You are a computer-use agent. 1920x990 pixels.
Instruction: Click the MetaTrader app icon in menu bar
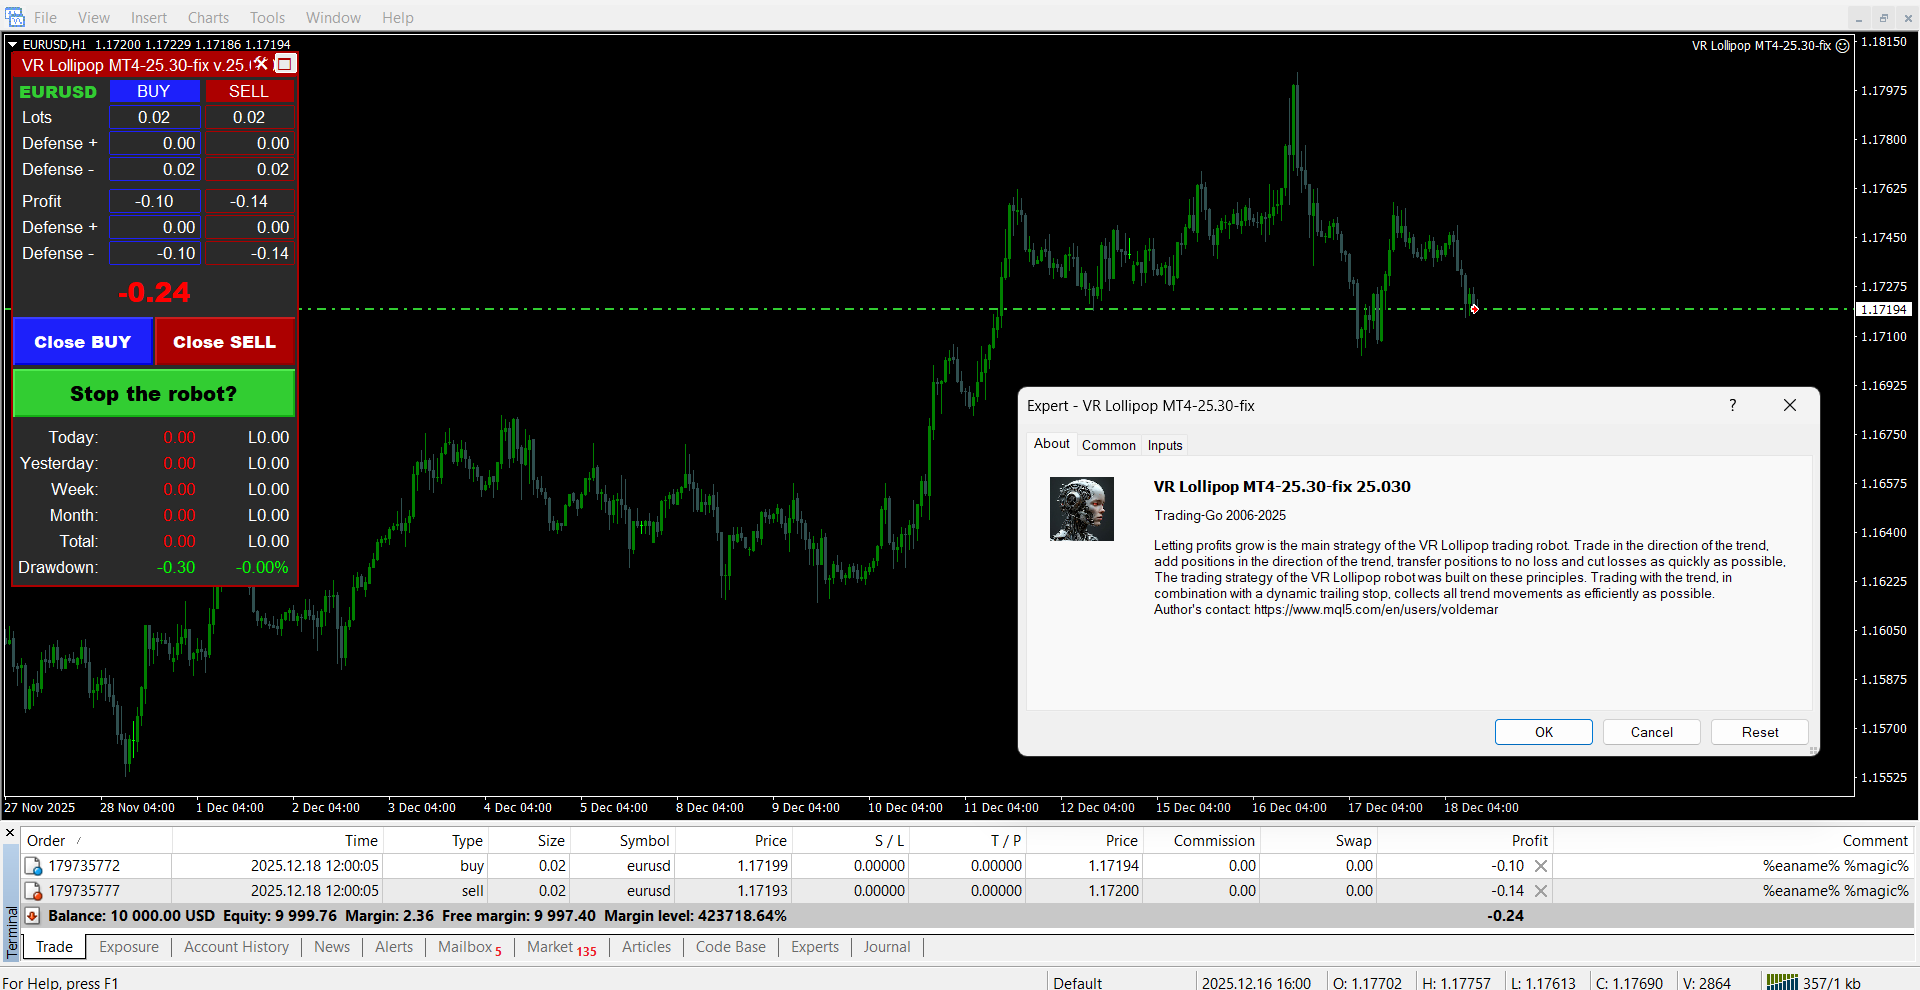14,17
